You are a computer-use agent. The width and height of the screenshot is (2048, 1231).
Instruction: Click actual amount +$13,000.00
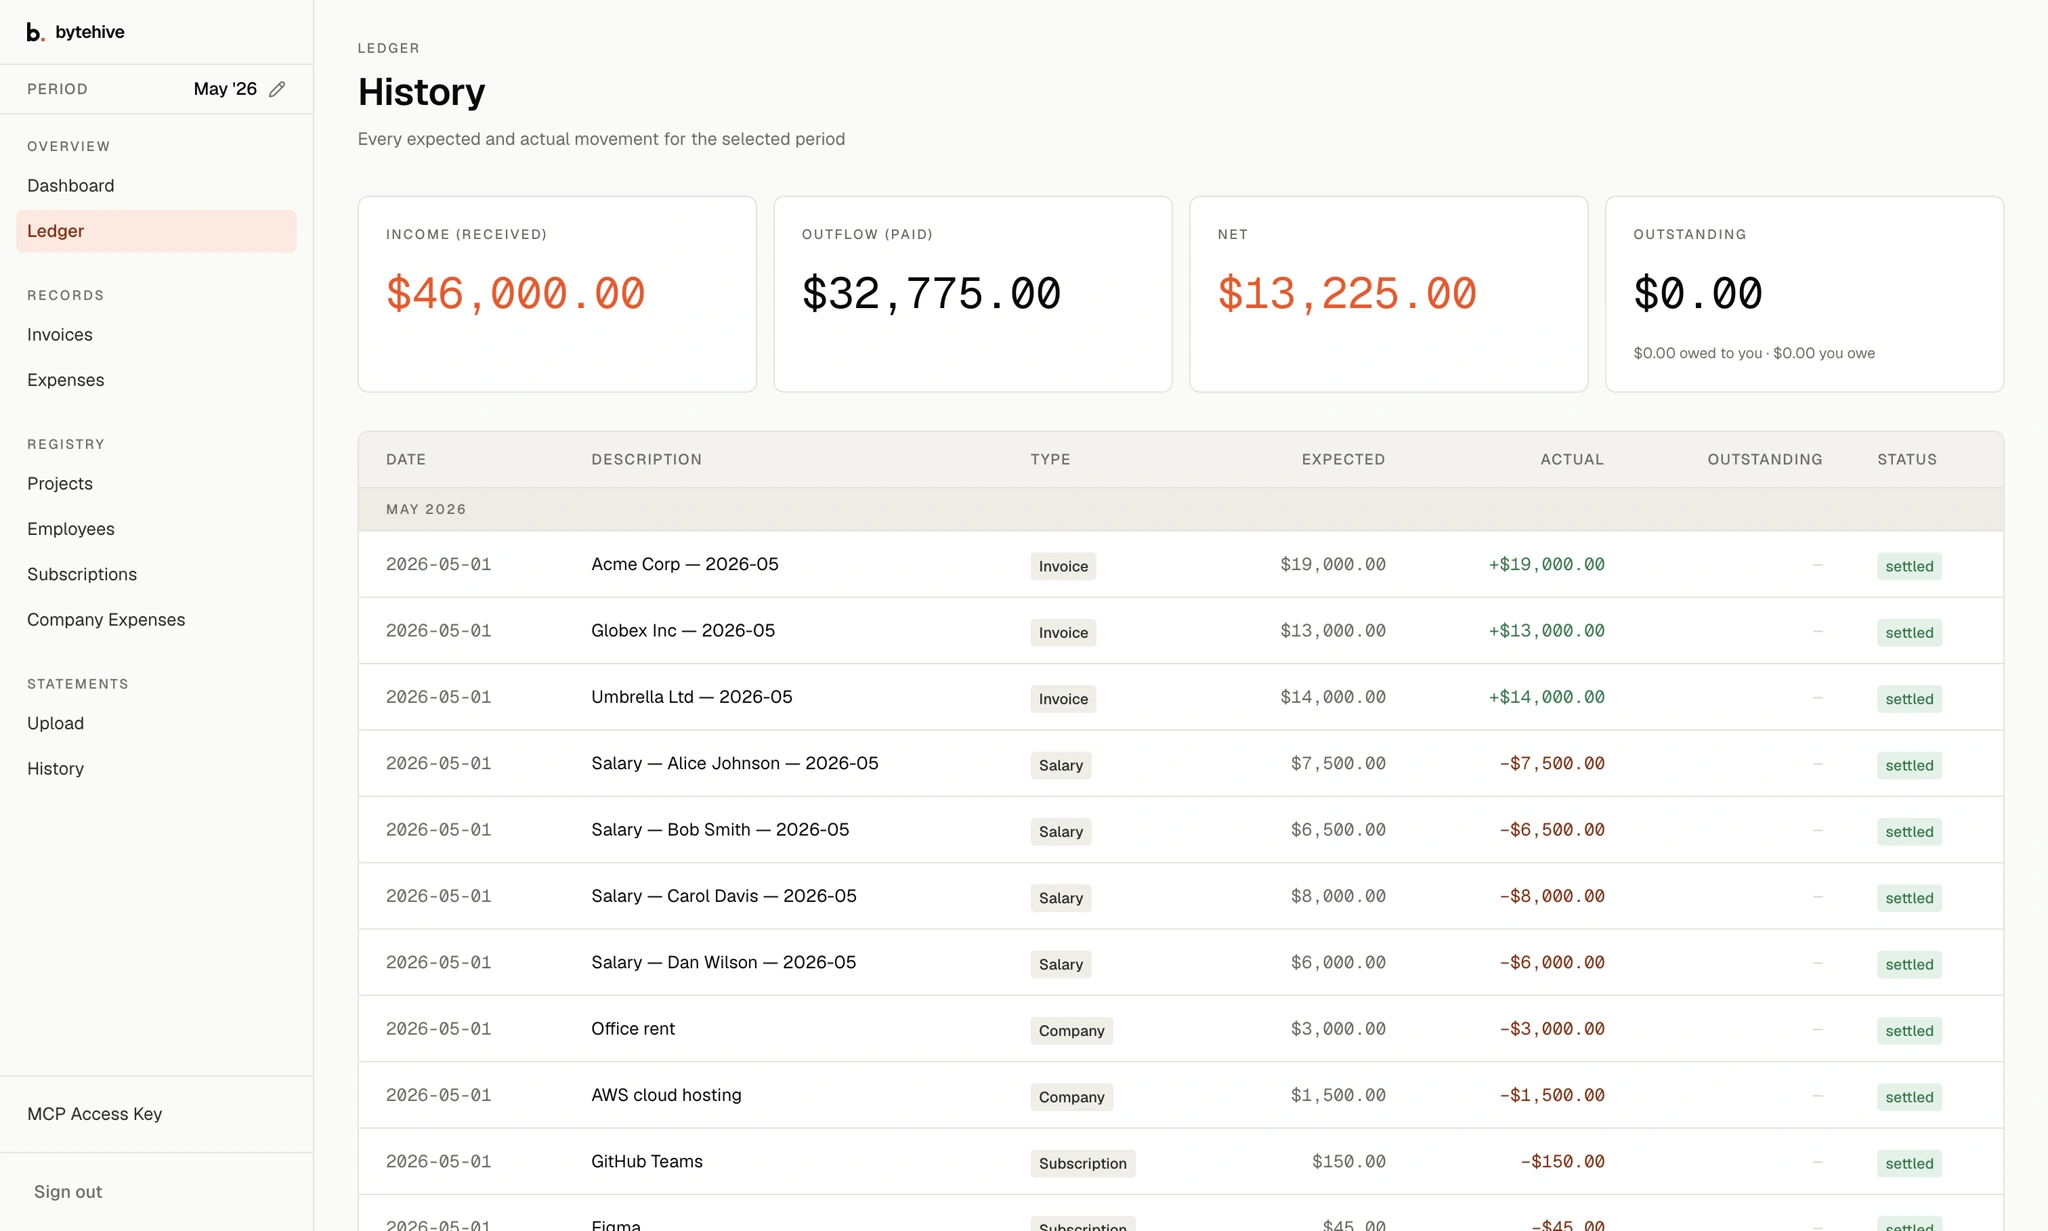(x=1547, y=631)
